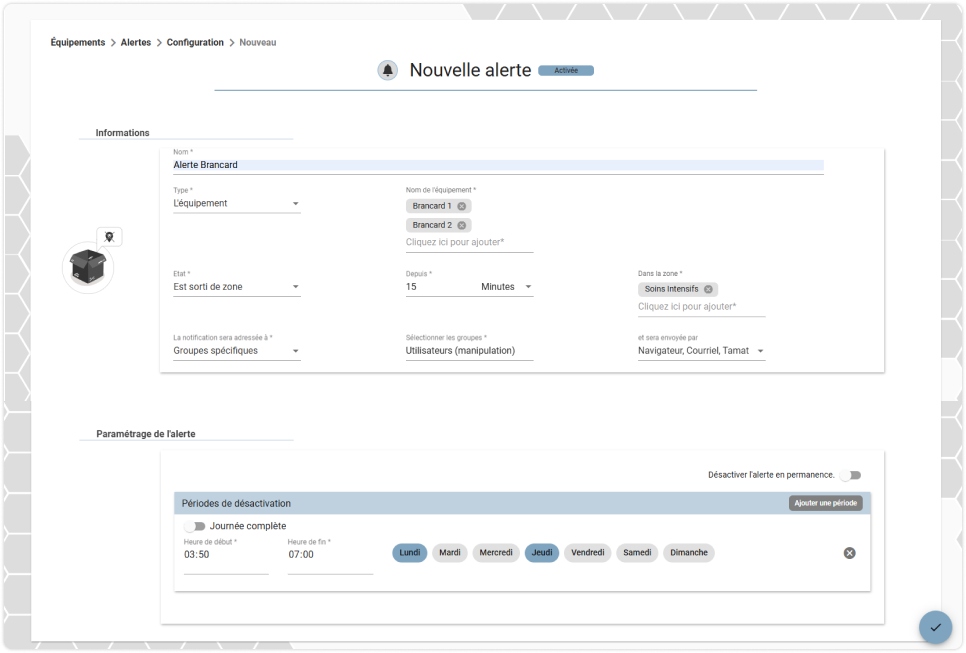Screen dimensions: 966x653
Task: Open the Type dropdown
Action: click(x=237, y=203)
